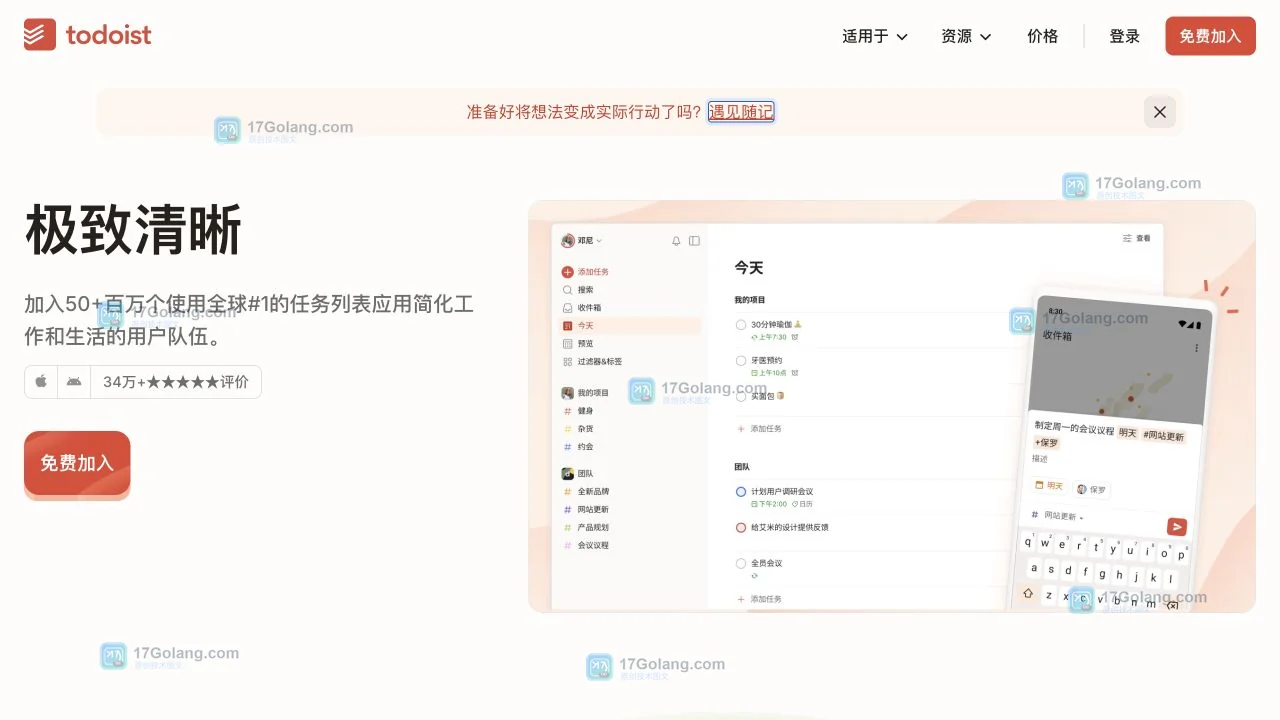
Task: Check off the 计划用户调研会议 task
Action: (741, 492)
